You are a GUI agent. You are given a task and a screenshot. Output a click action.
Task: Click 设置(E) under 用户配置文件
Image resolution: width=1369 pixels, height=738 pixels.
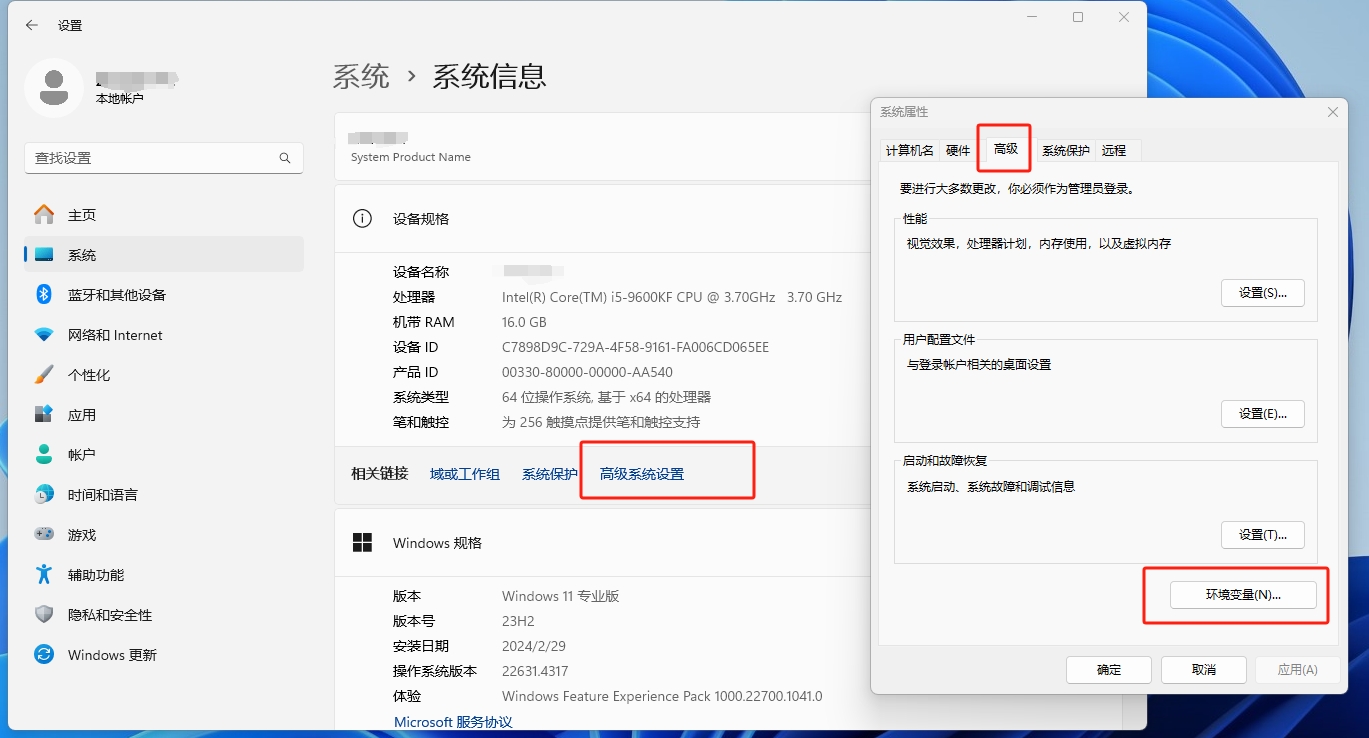pyautogui.click(x=1263, y=414)
